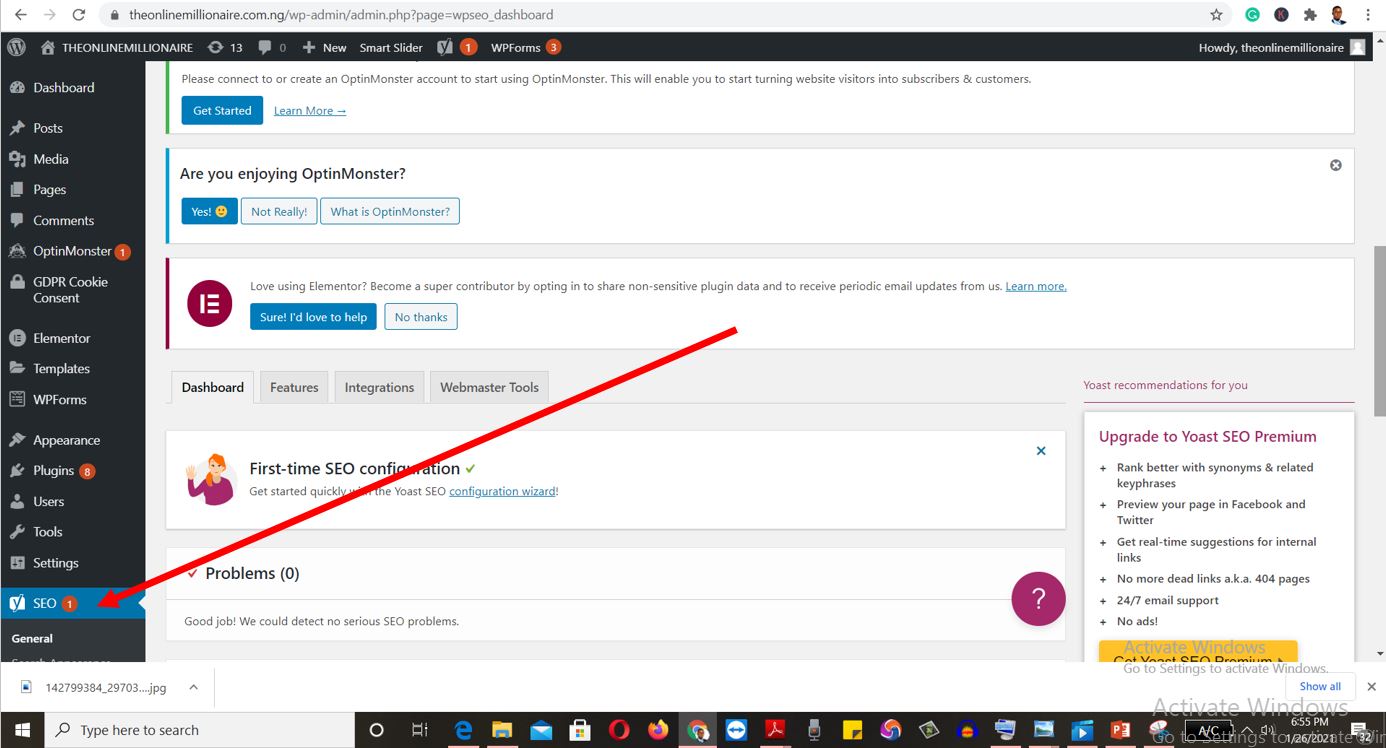Close the First-time SEO configuration box
1386x748 pixels.
point(1041,451)
